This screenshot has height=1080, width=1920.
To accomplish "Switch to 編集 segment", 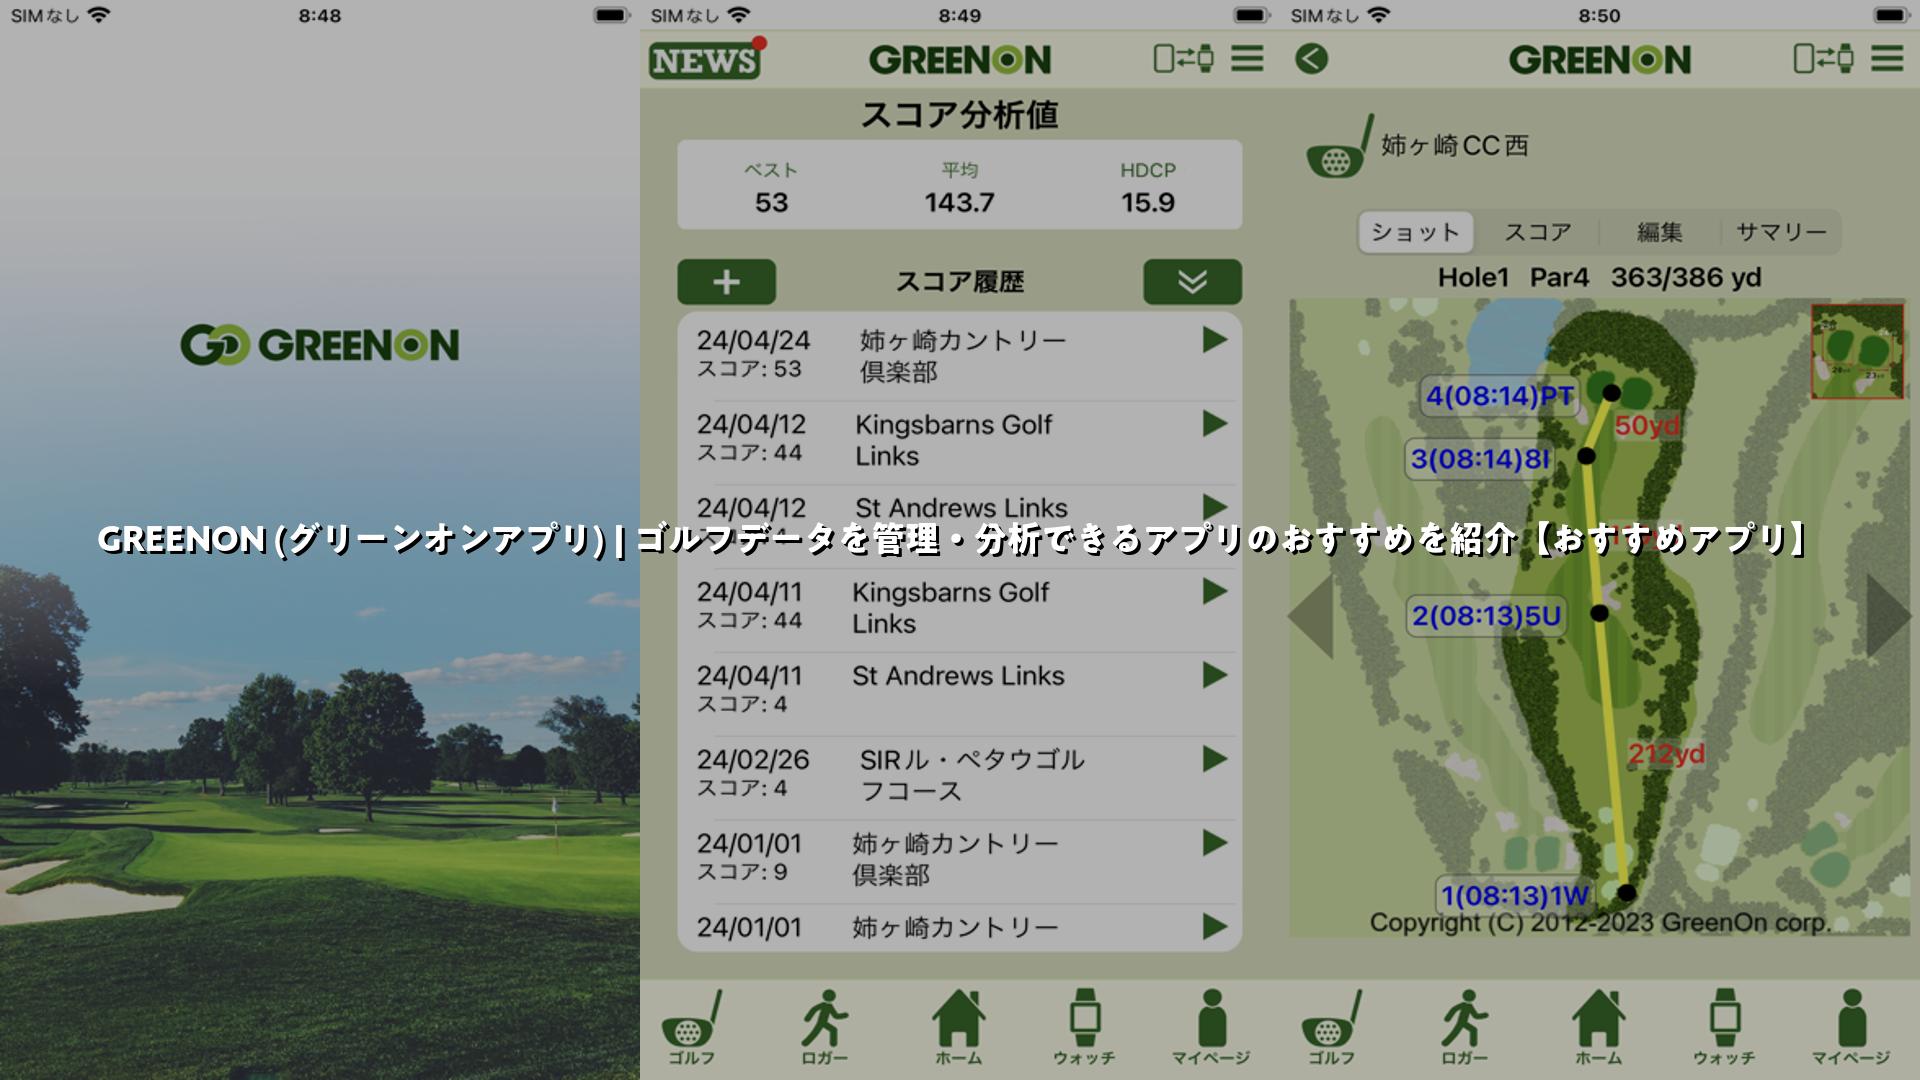I will (1659, 232).
